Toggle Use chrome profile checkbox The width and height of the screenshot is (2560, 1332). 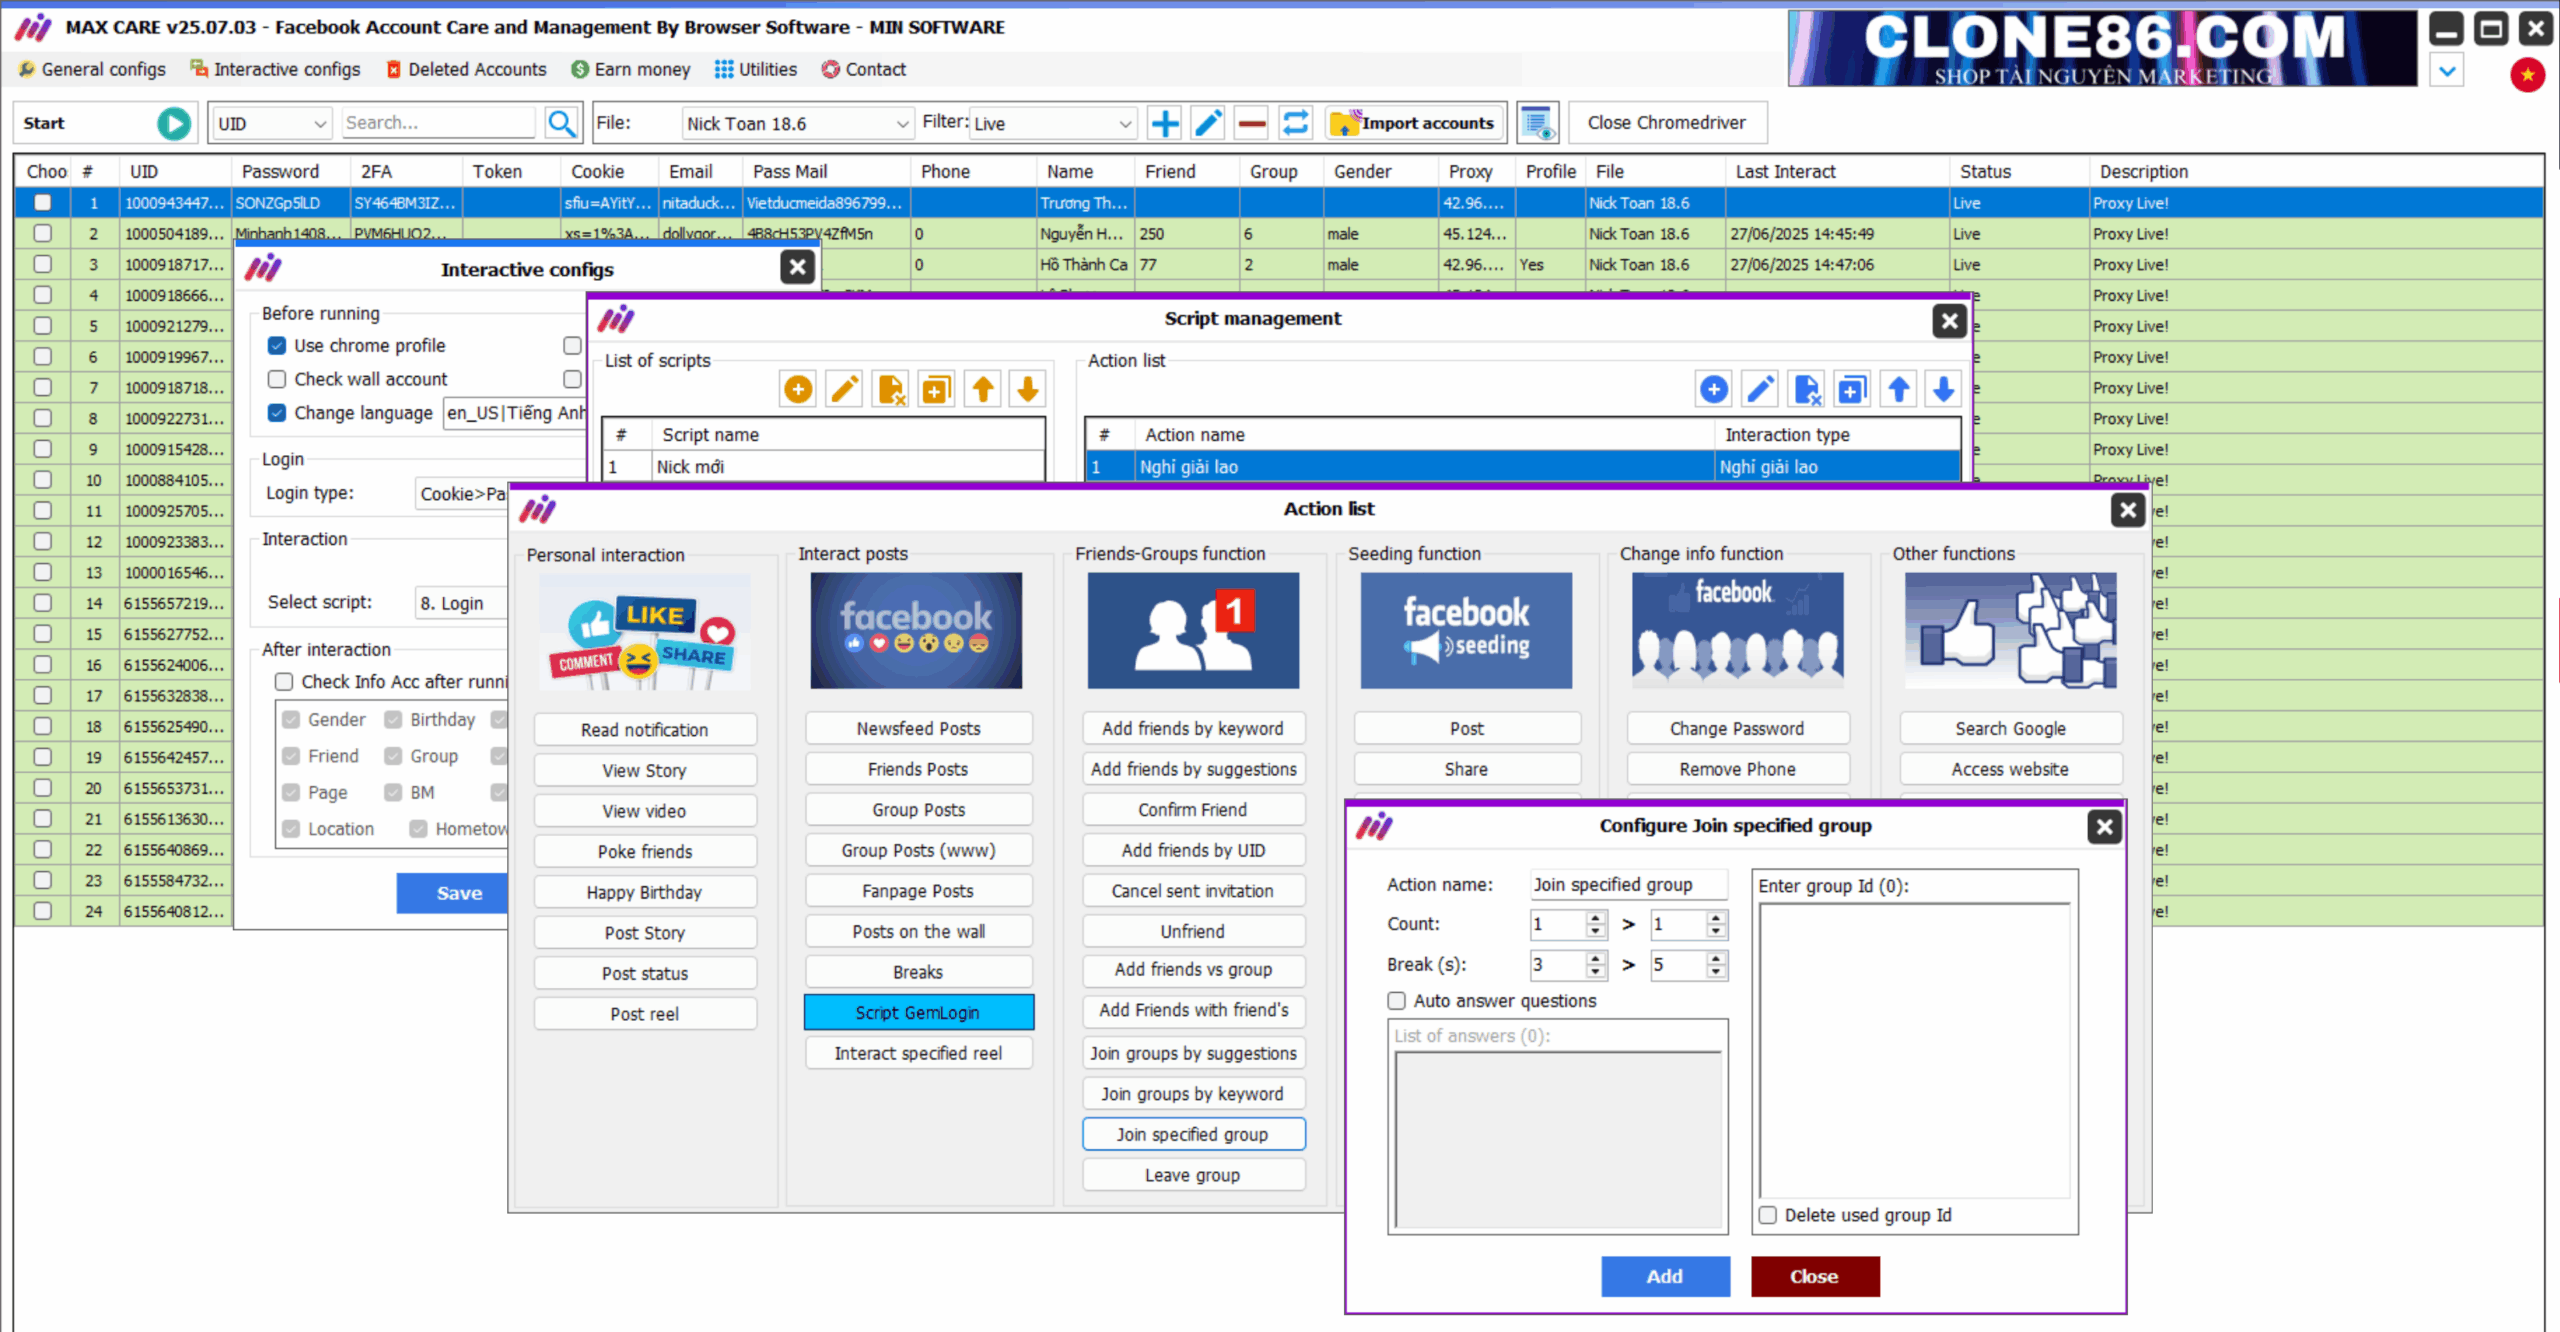(x=277, y=346)
